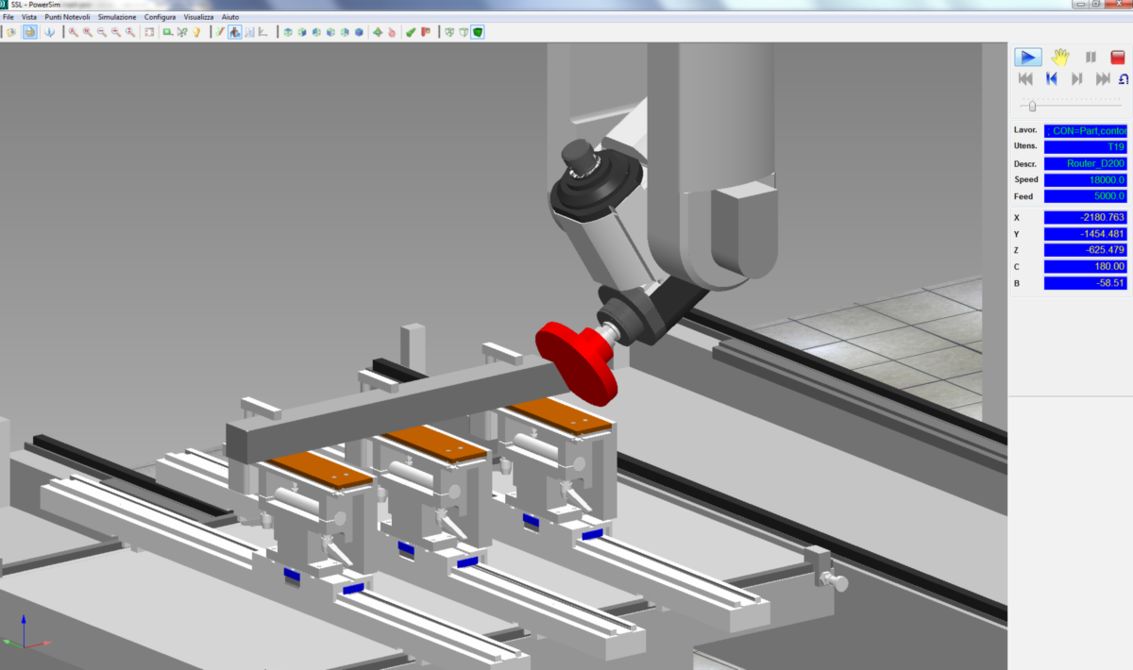Click the simulation speed slider handle

[x=1032, y=106]
